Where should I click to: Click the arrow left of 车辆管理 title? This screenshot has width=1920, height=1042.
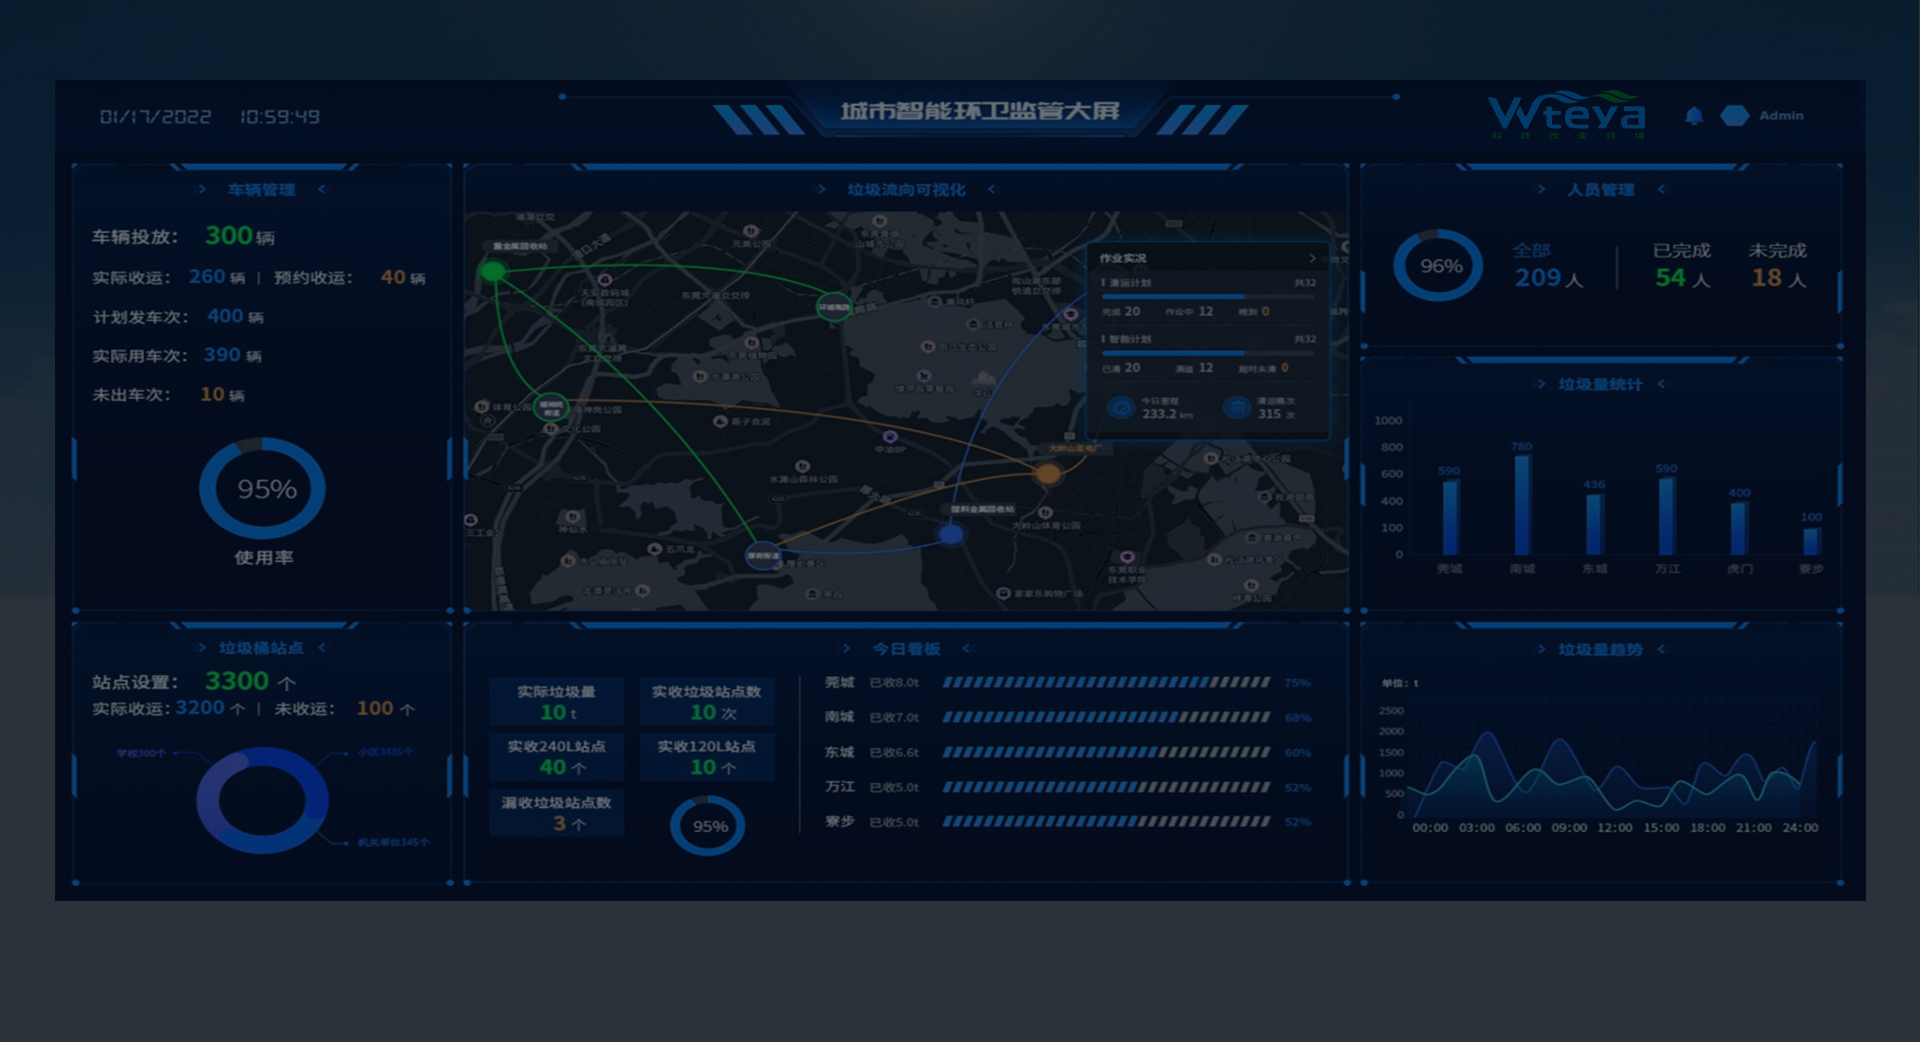point(202,190)
